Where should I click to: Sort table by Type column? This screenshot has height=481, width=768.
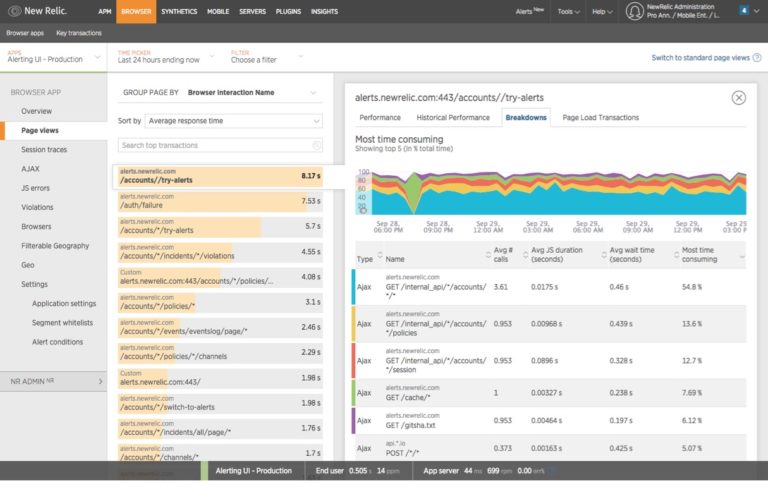point(365,258)
